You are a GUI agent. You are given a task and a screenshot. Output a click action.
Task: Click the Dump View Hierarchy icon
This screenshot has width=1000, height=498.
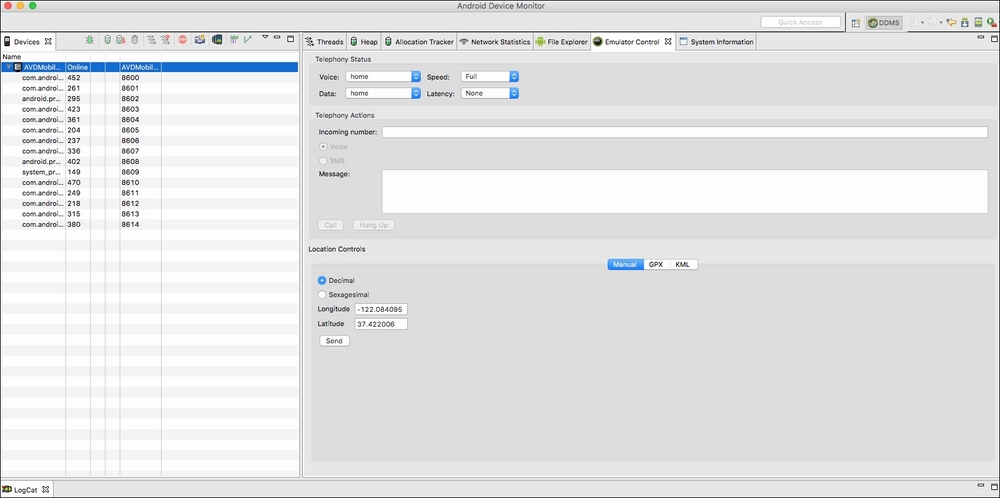pyautogui.click(x=216, y=41)
